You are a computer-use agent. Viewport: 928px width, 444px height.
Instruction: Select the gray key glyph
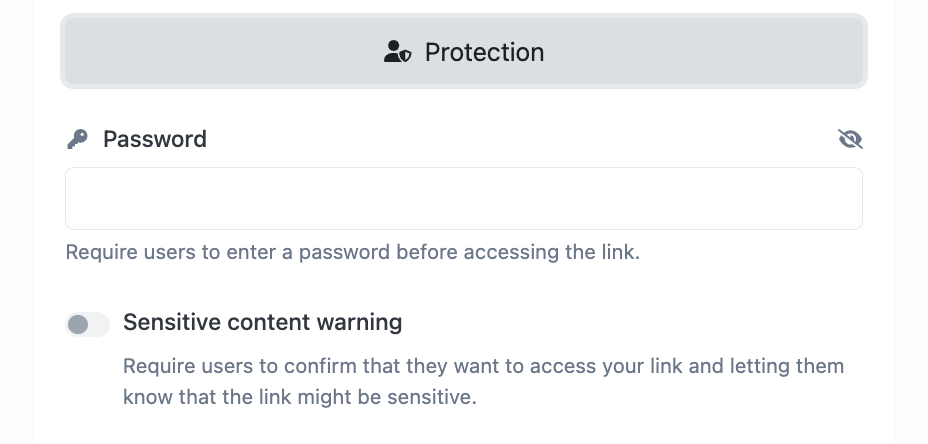77,139
